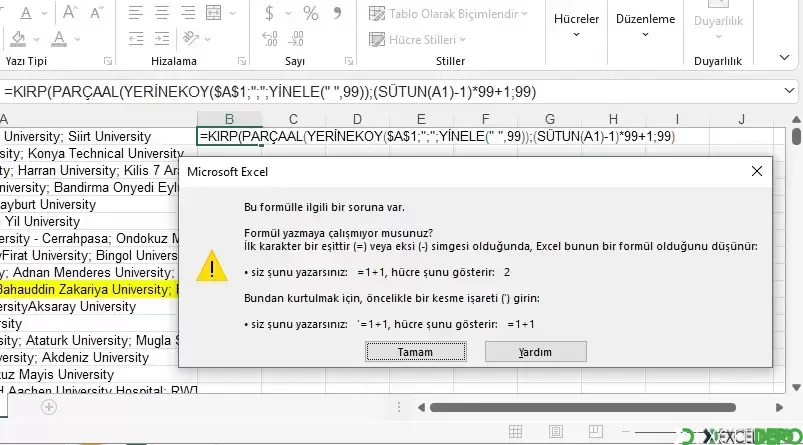The image size is (803, 445).
Task: Increase decimal places icon
Action: [x=269, y=39]
